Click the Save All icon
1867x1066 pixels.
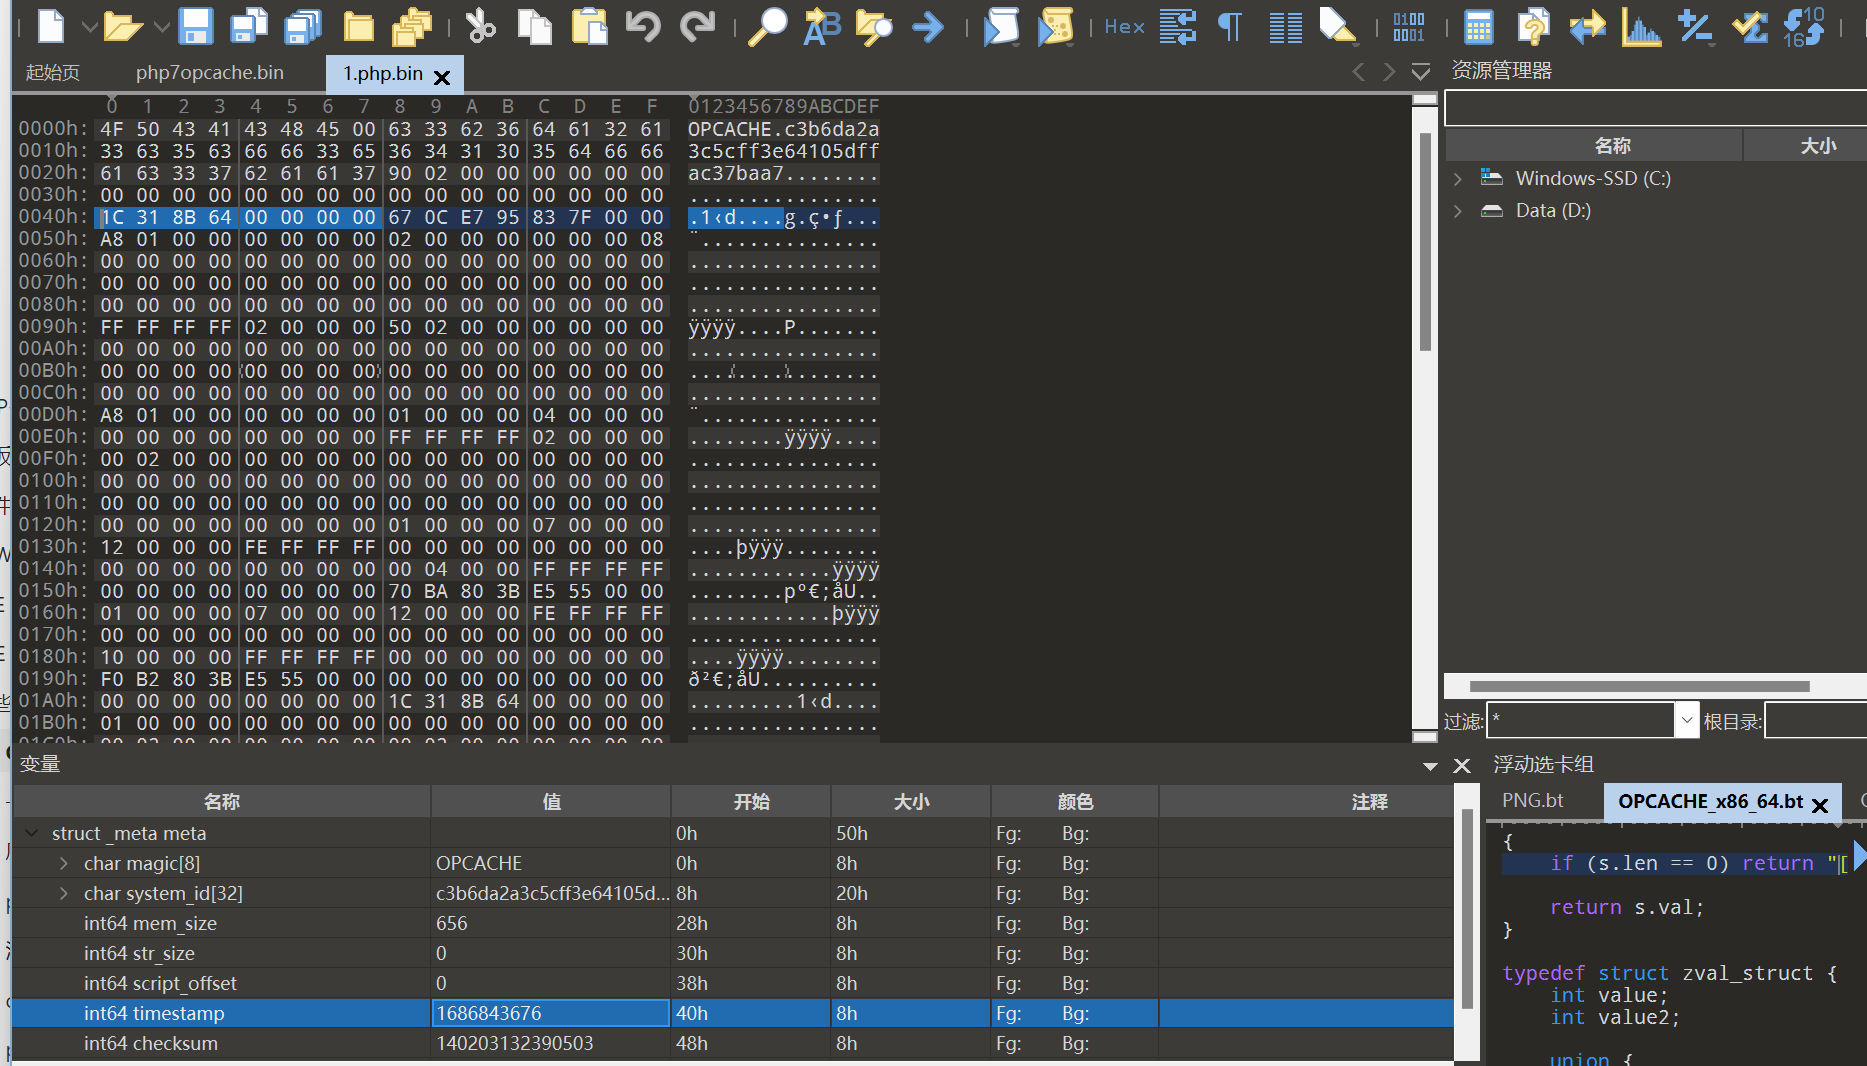click(x=302, y=26)
